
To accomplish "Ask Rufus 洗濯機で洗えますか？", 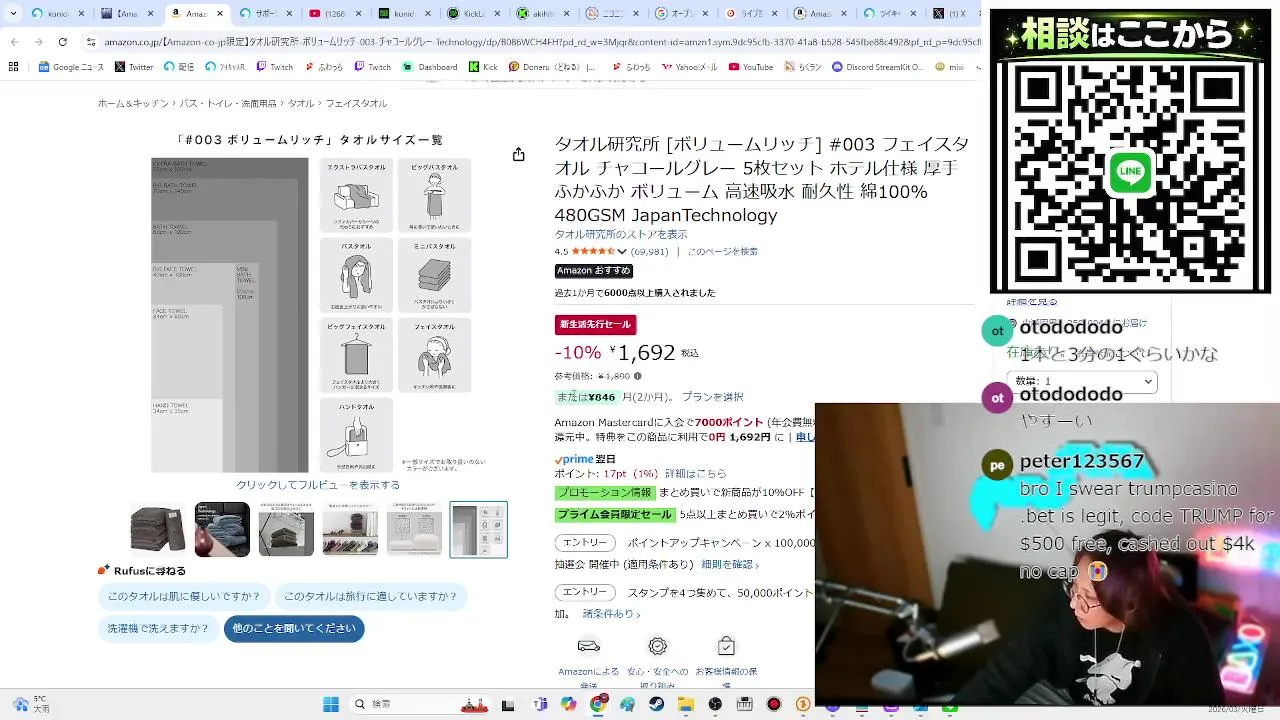I will point(158,628).
